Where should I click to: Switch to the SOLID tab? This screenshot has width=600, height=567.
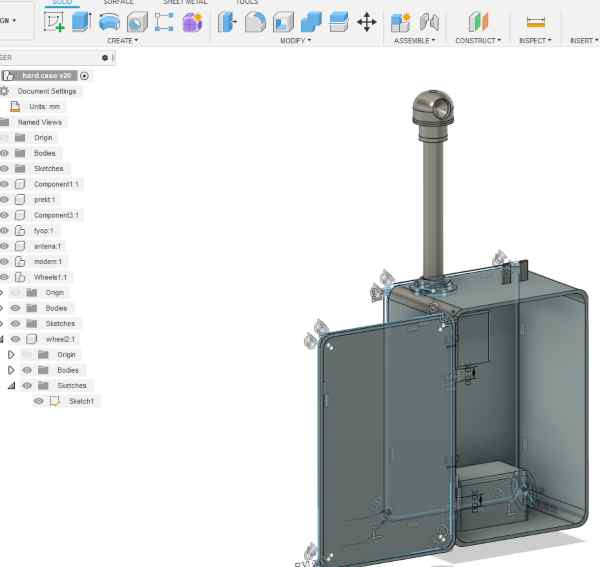[x=62, y=2]
